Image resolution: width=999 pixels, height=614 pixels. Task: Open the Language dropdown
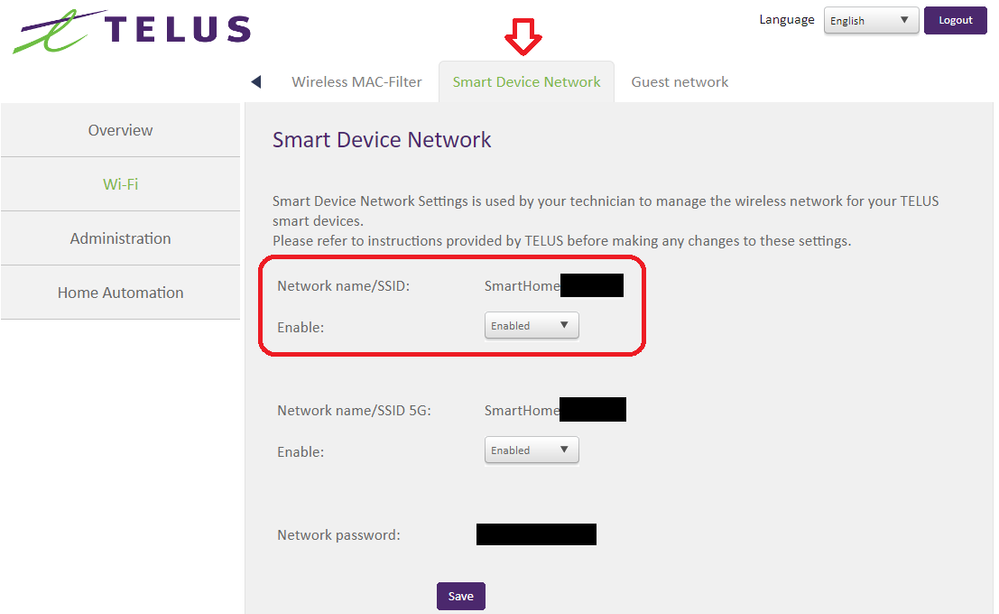tap(870, 21)
